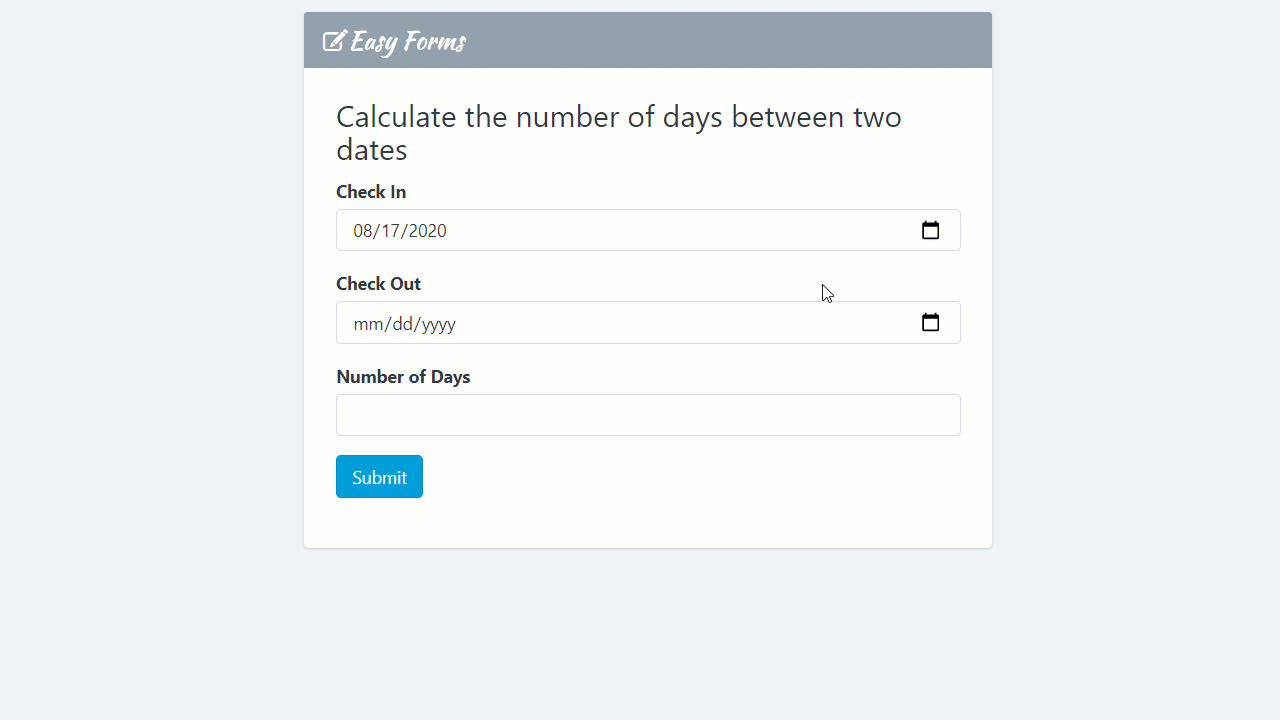Click the form heading about calculating days
This screenshot has height=720, width=1280.
pyautogui.click(x=618, y=132)
